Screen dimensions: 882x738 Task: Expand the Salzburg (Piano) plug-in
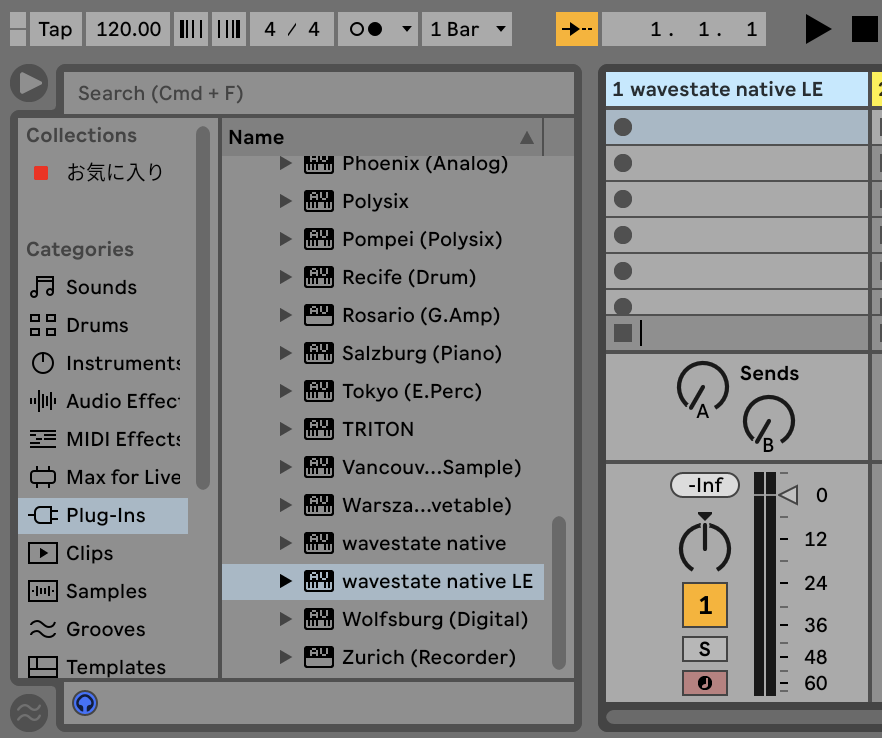pos(286,353)
